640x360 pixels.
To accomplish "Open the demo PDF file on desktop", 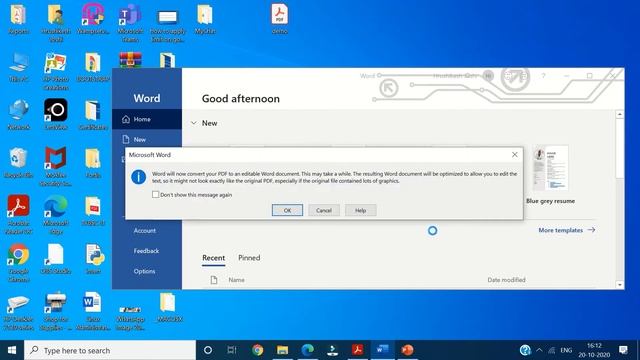I will pos(280,18).
